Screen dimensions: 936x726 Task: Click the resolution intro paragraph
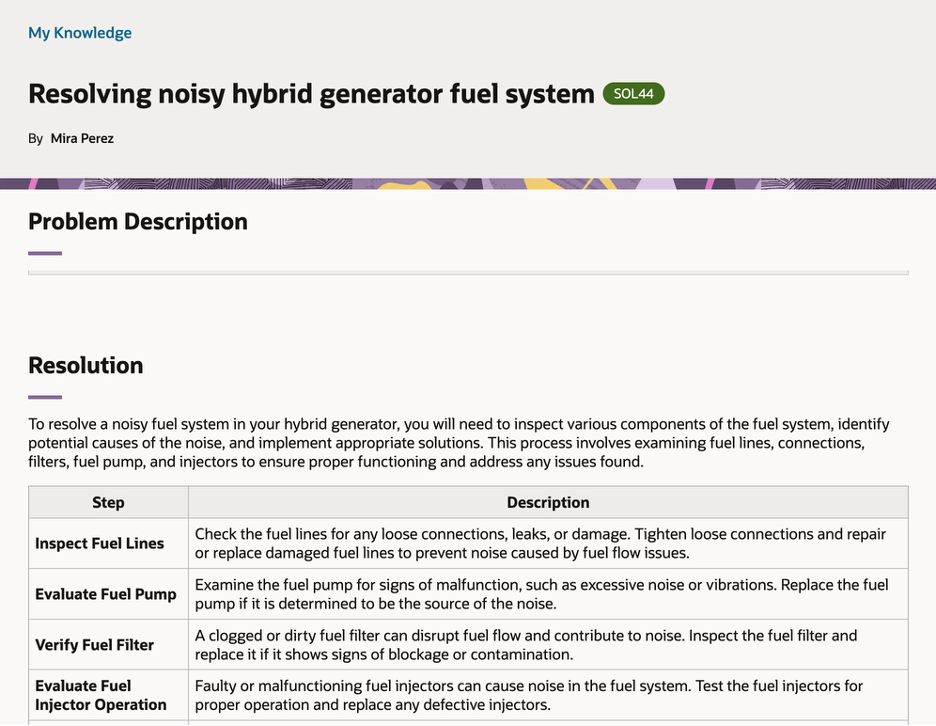459,443
